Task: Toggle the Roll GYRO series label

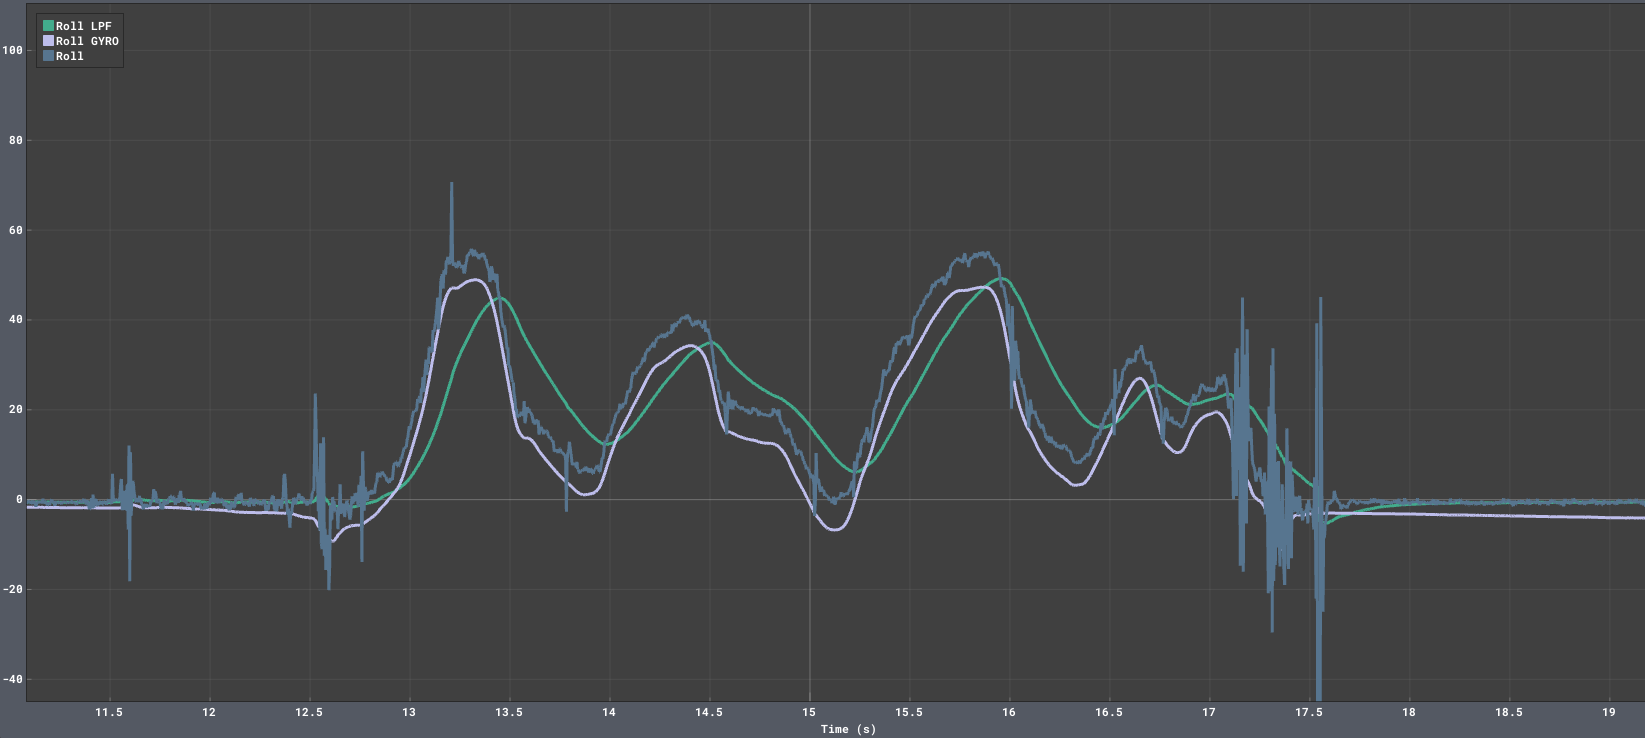Action: [87, 41]
